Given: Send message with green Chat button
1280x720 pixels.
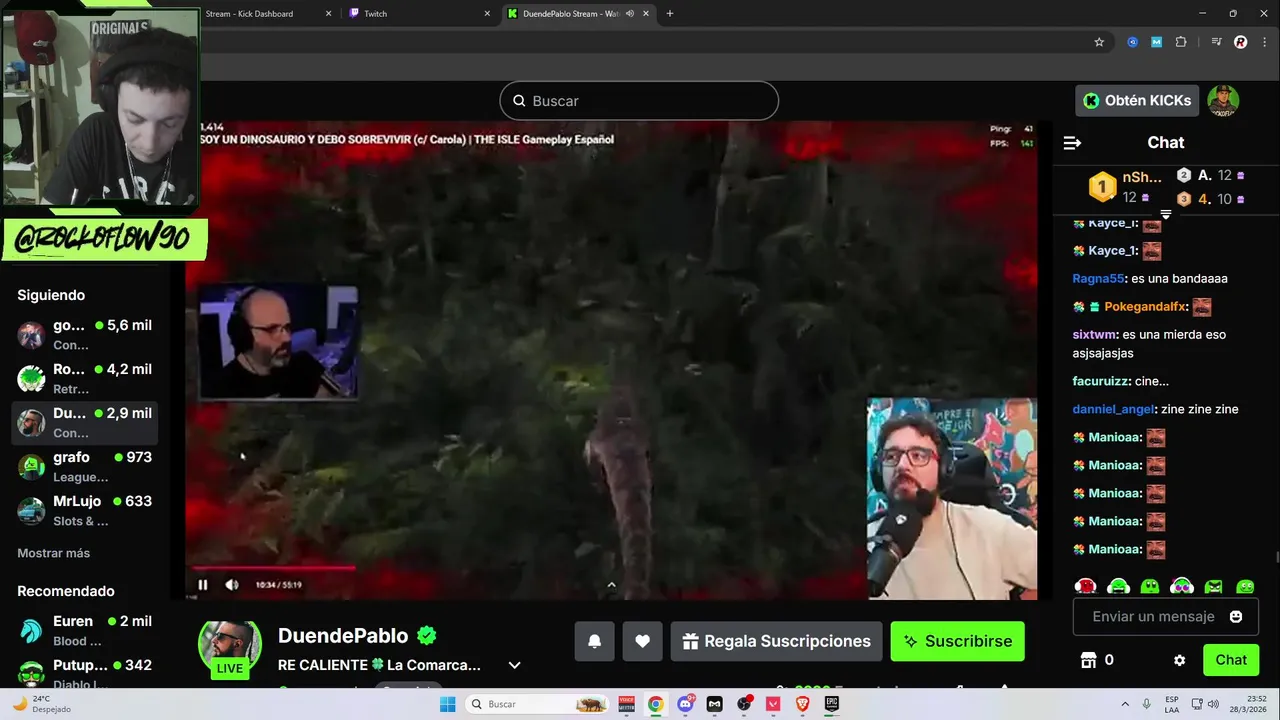Looking at the screenshot, I should pyautogui.click(x=1231, y=660).
